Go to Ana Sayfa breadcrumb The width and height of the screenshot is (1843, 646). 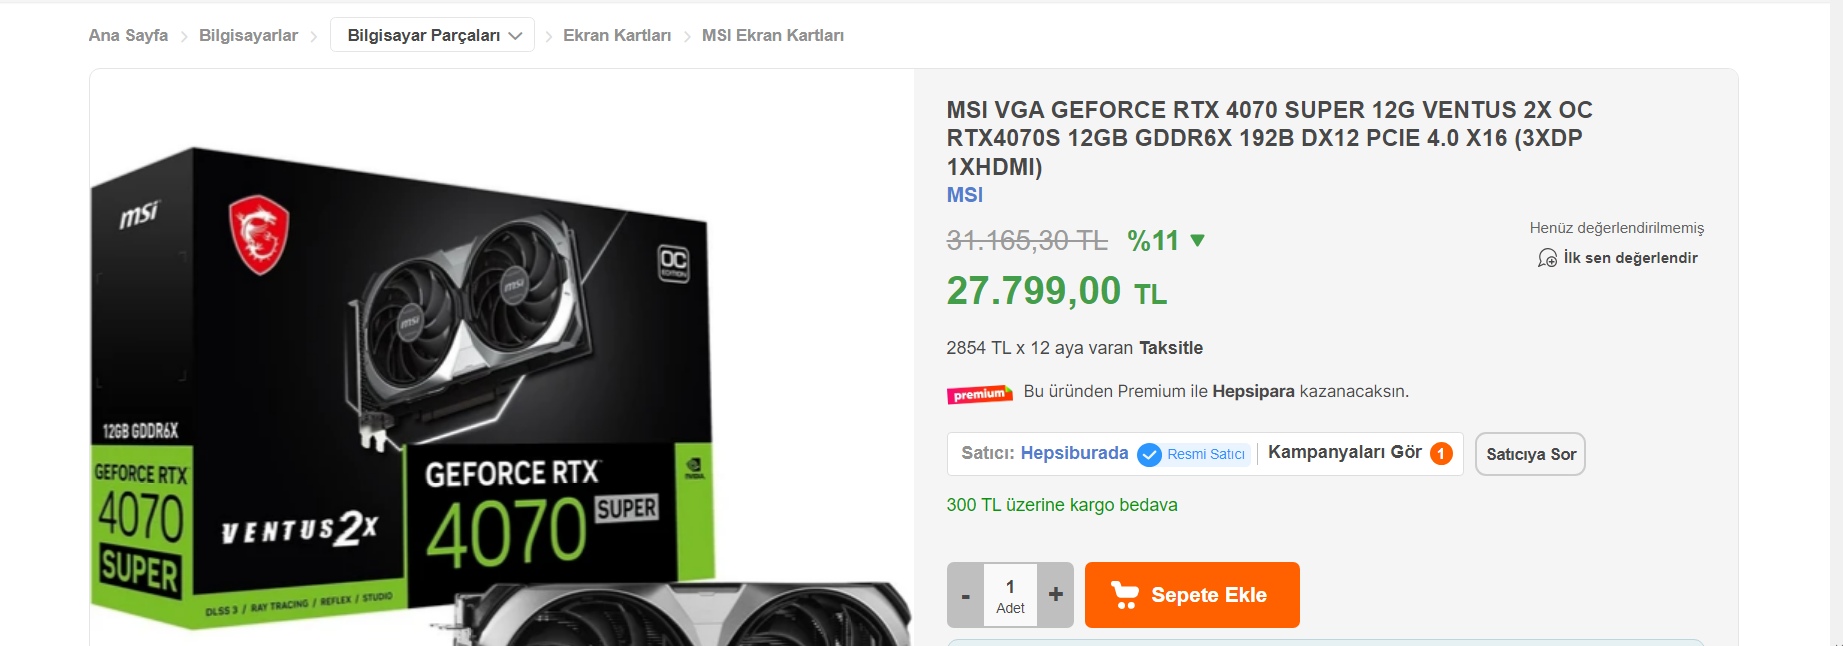click(x=128, y=35)
